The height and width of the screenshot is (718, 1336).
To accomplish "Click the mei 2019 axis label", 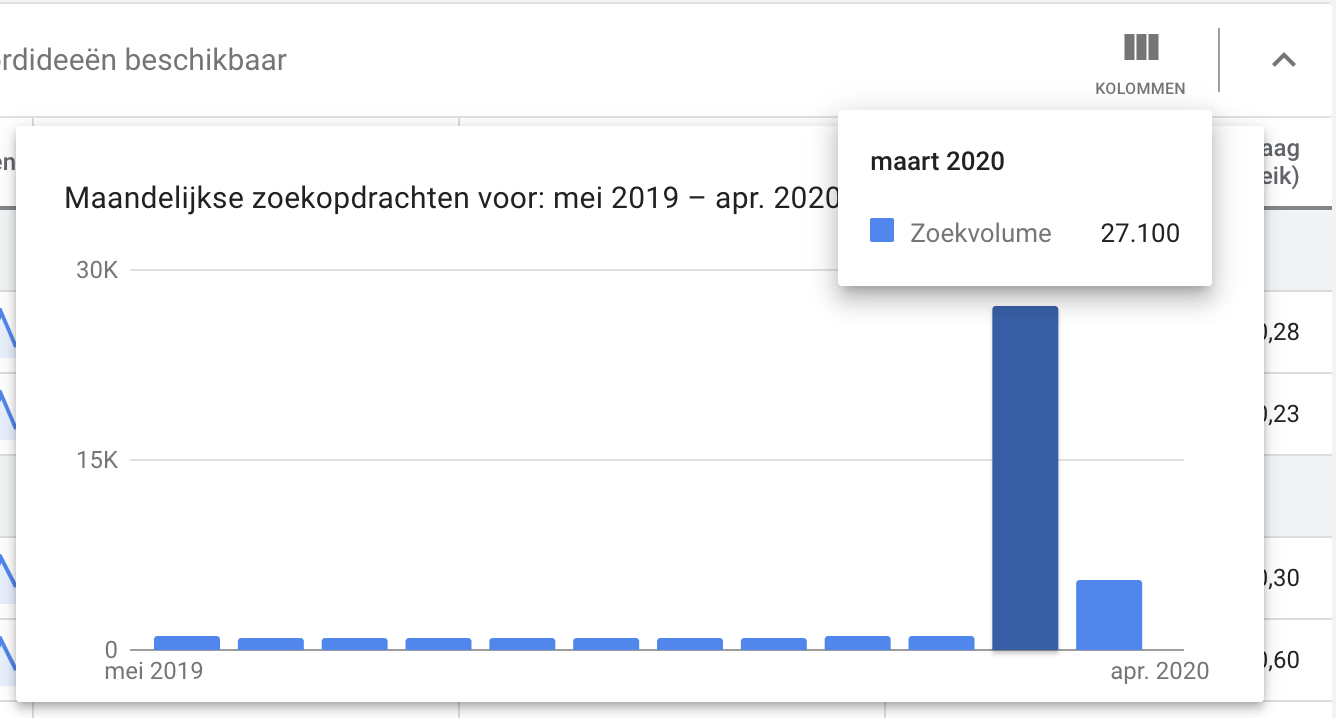I will (154, 671).
